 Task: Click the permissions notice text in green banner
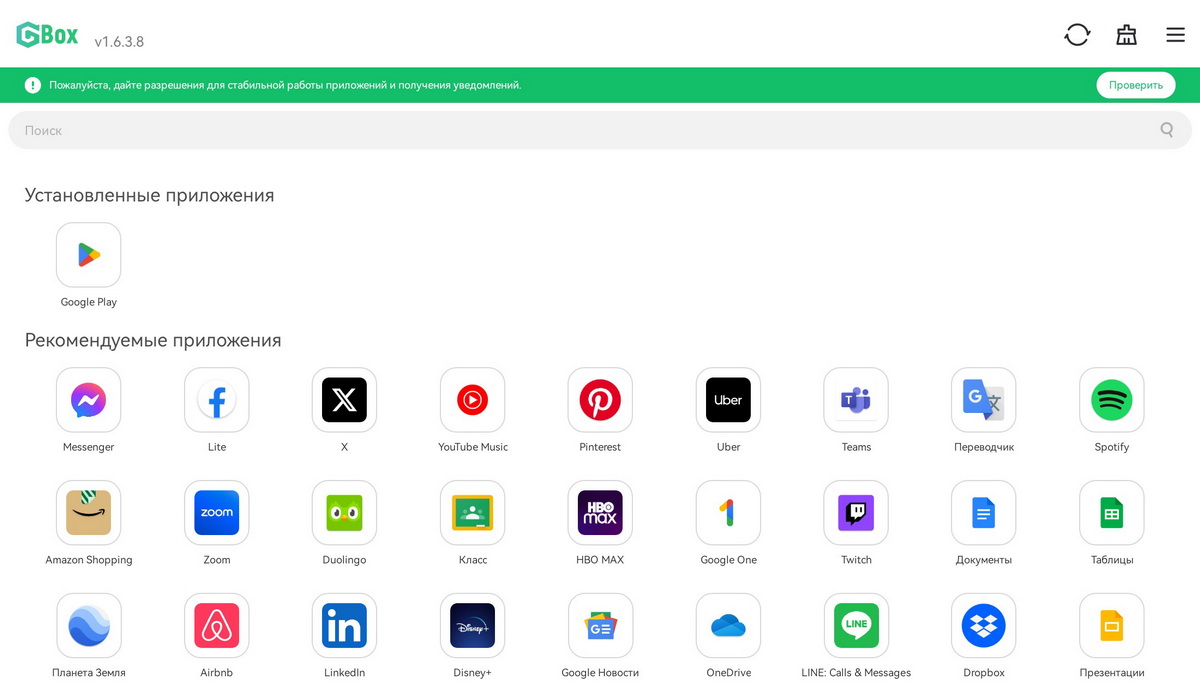pyautogui.click(x=285, y=85)
